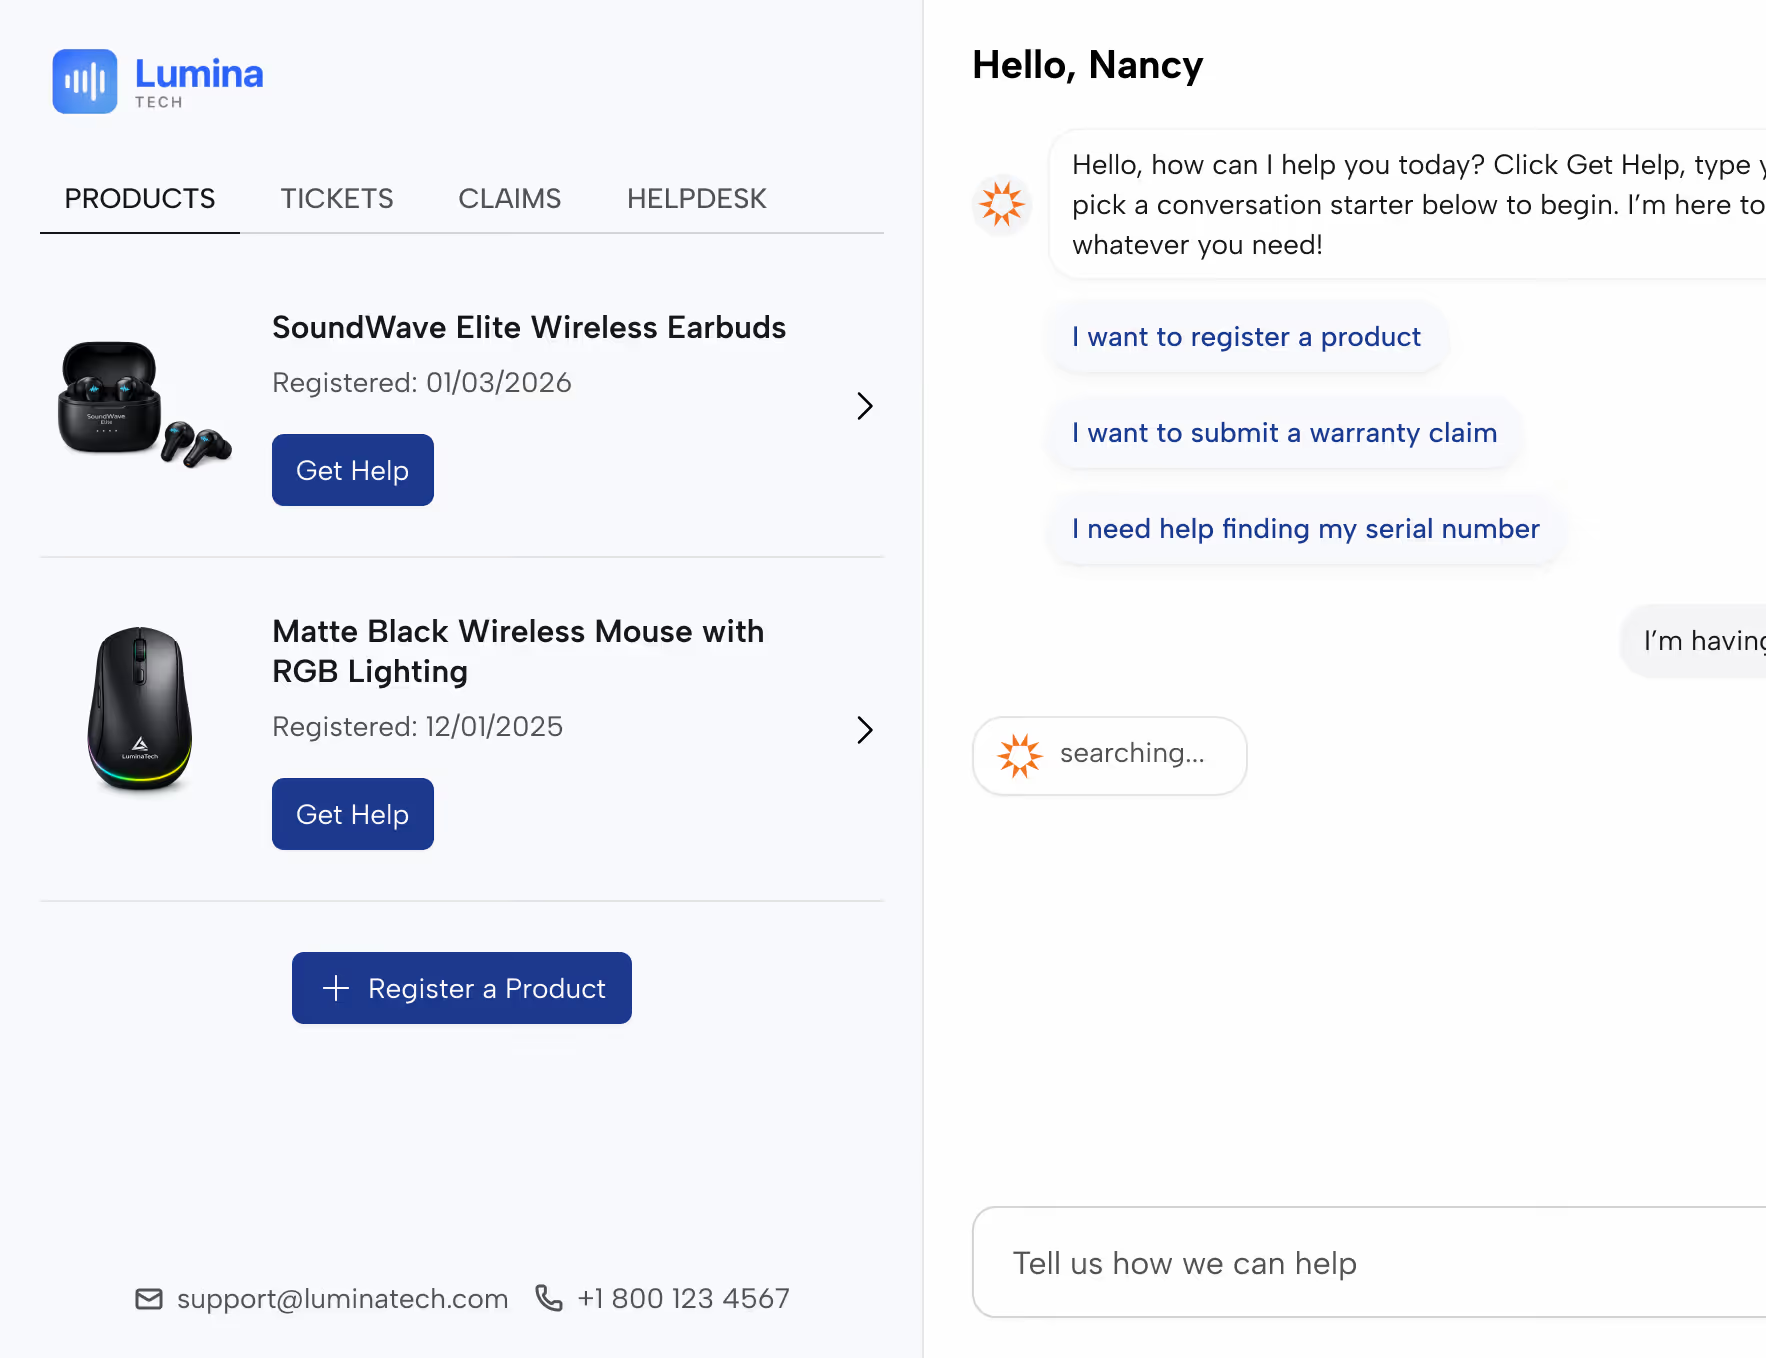The width and height of the screenshot is (1766, 1358).
Task: Click the SoundWave earbuds product image
Action: tap(144, 404)
